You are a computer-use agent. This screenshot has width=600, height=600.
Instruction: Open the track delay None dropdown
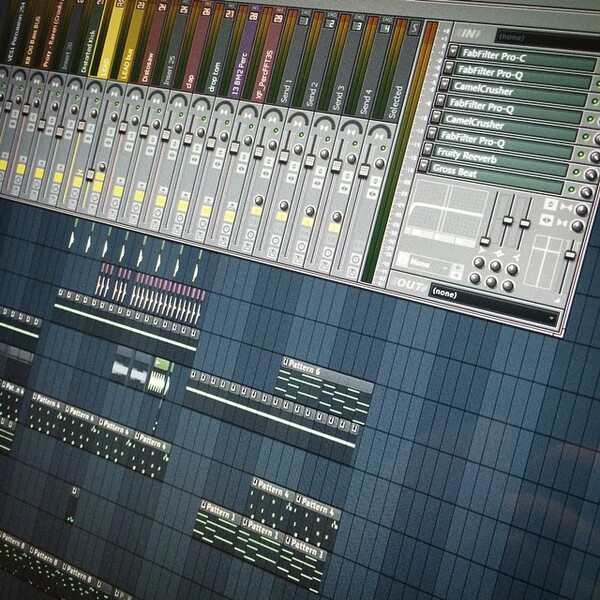(x=429, y=264)
